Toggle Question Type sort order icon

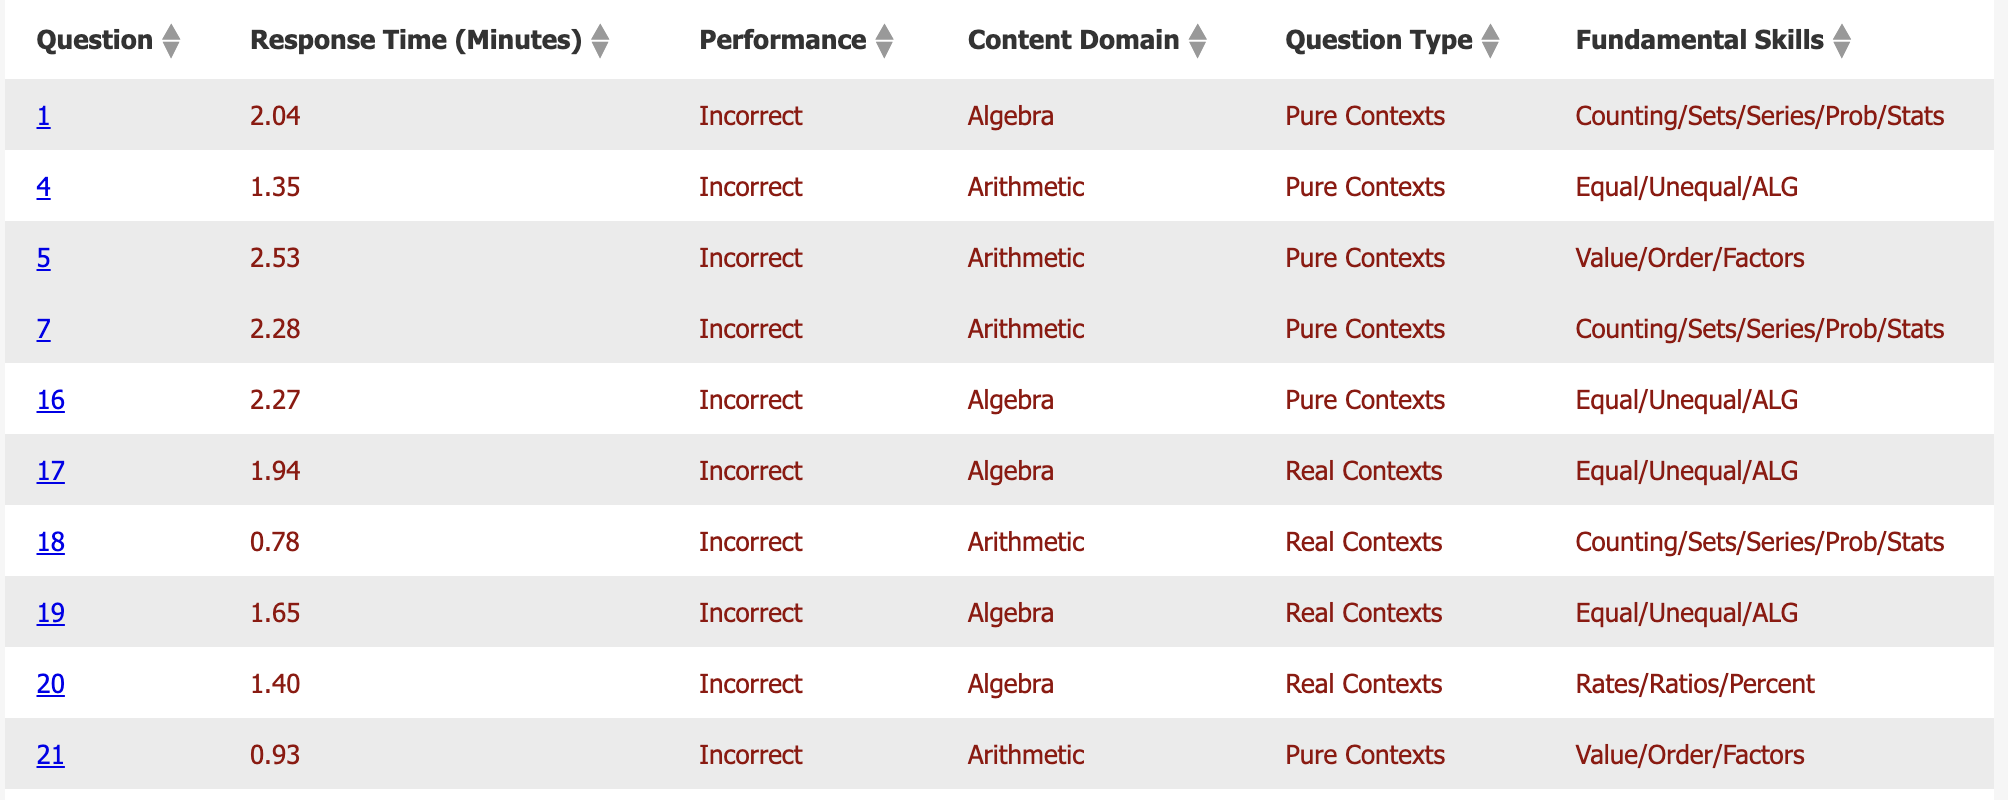(1490, 41)
